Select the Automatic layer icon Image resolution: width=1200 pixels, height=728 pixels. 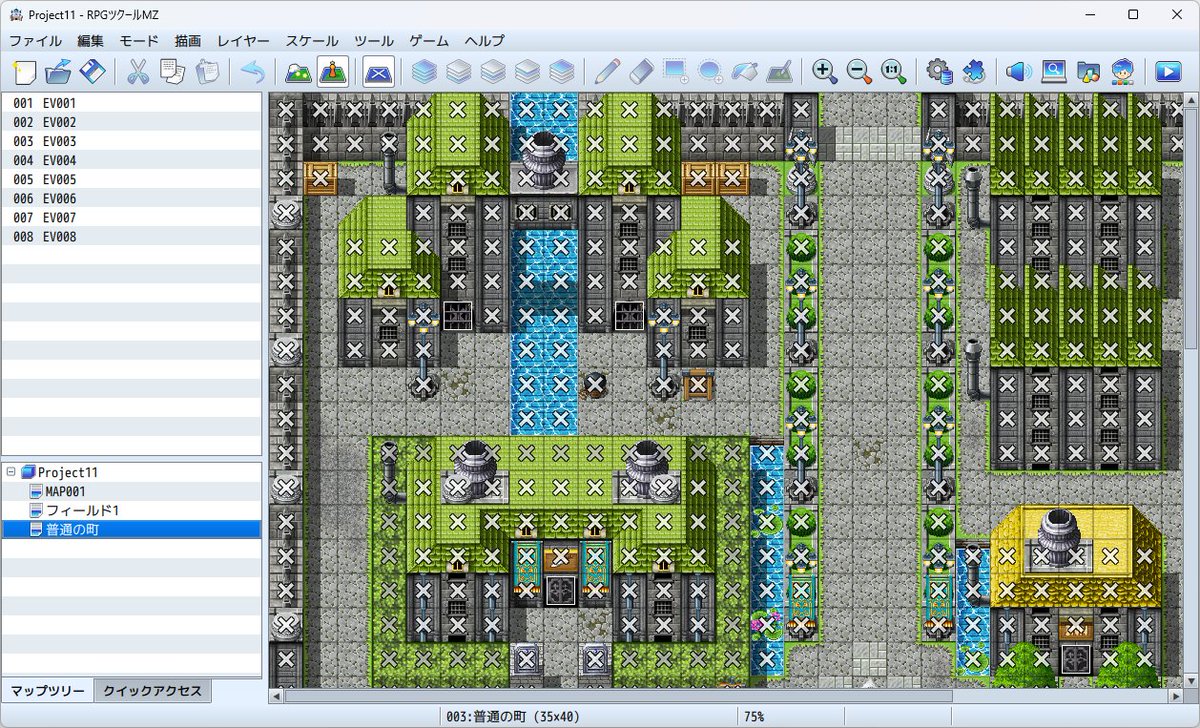click(424, 71)
